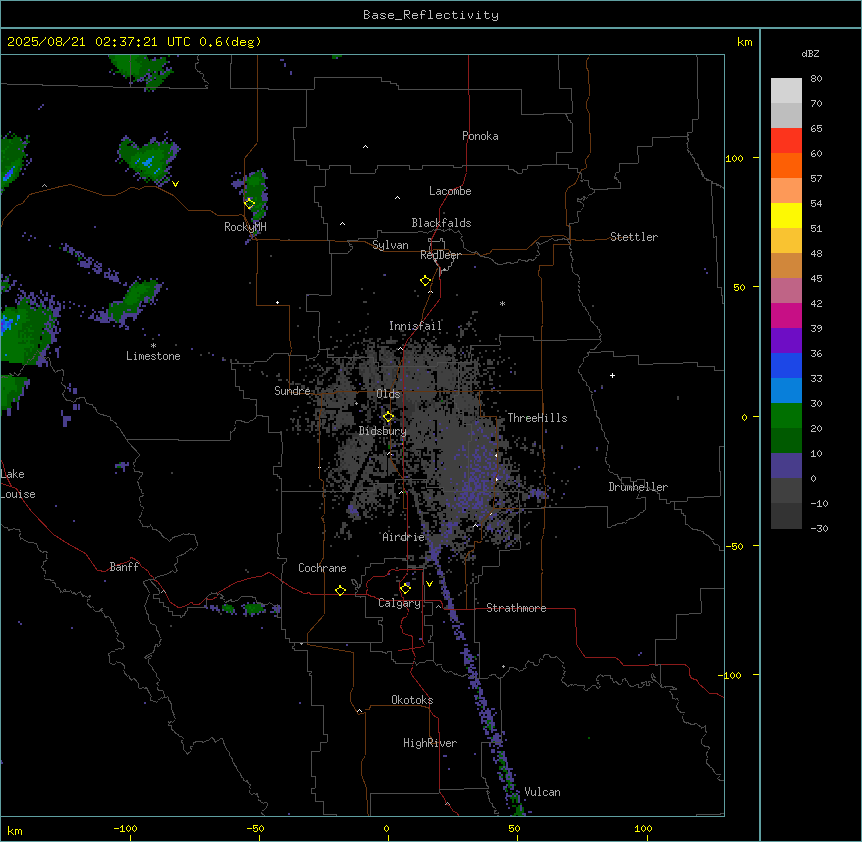Click the yellow diamond marker near Cochrane
This screenshot has width=862, height=842.
point(340,590)
